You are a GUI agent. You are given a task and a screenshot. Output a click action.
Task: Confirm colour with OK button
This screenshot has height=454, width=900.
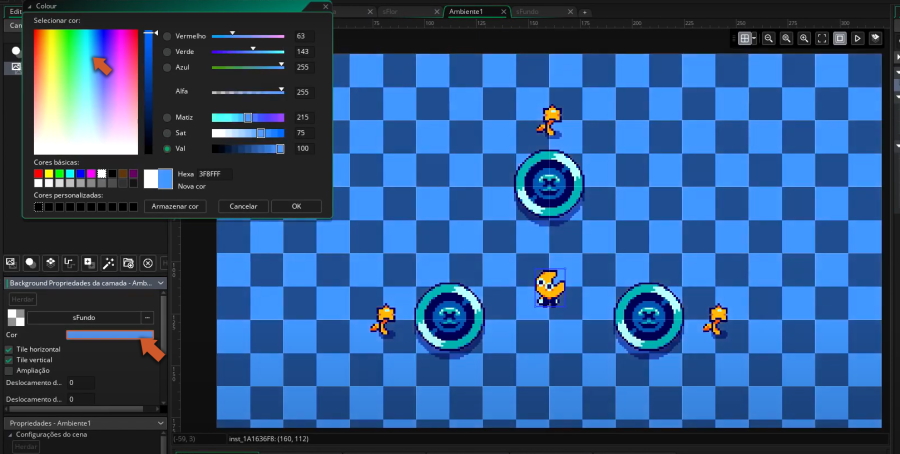pos(296,206)
